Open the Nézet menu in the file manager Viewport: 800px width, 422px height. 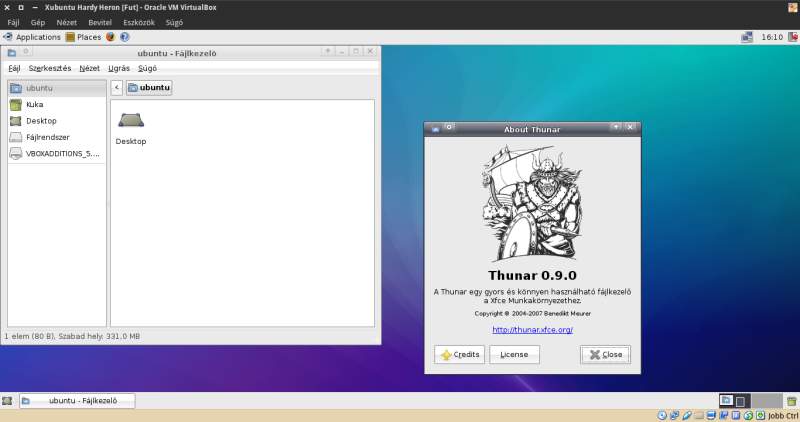89,68
